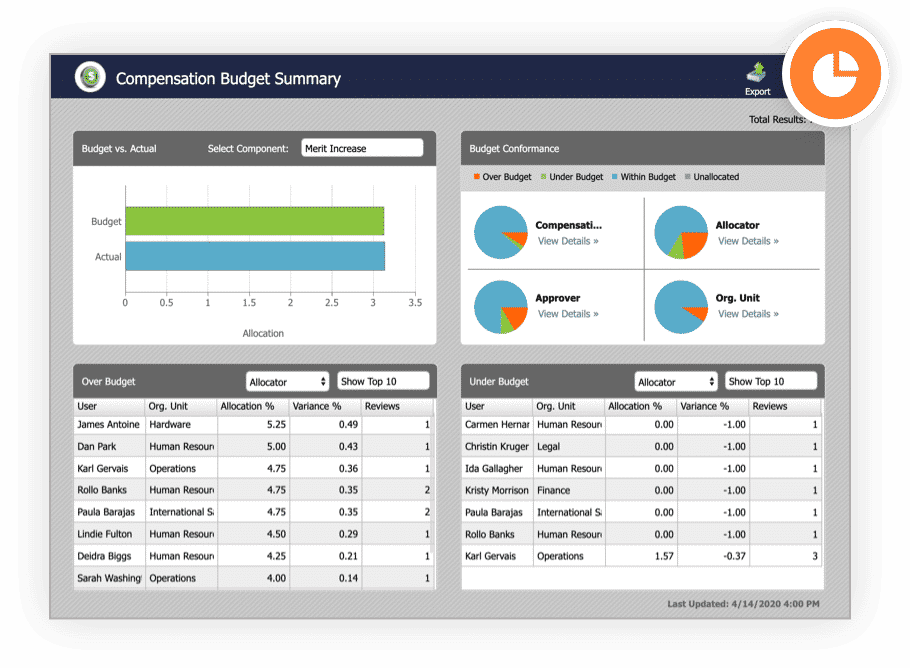Click allocation value 1.57
This screenshot has height=668, width=910.
664,557
